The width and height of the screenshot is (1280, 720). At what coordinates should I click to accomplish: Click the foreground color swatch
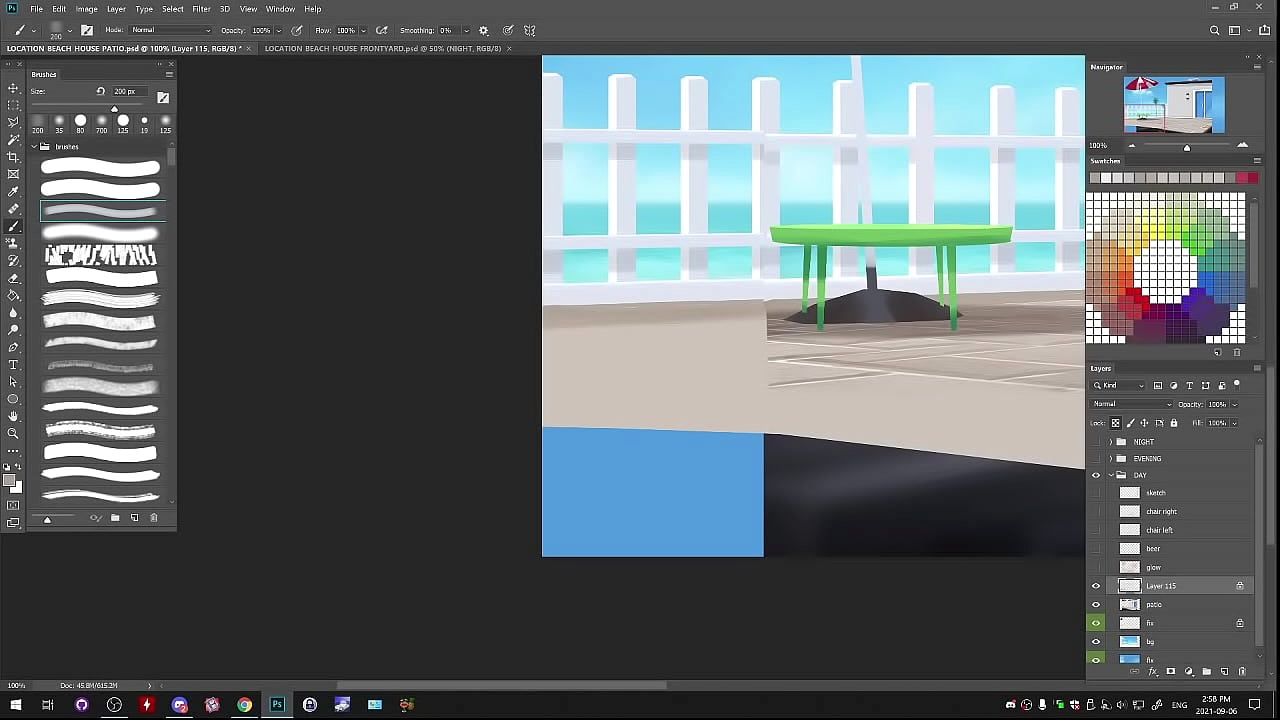coord(9,482)
